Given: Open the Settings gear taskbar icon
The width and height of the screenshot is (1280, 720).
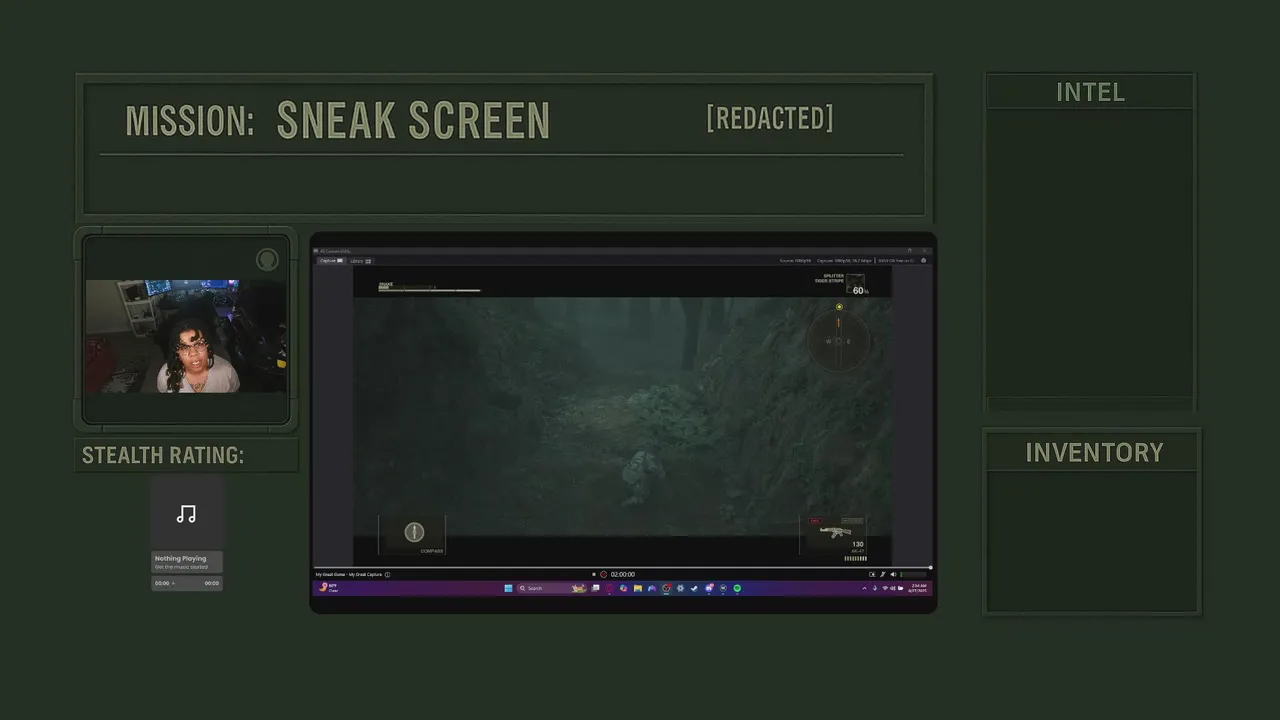Looking at the screenshot, I should [680, 588].
